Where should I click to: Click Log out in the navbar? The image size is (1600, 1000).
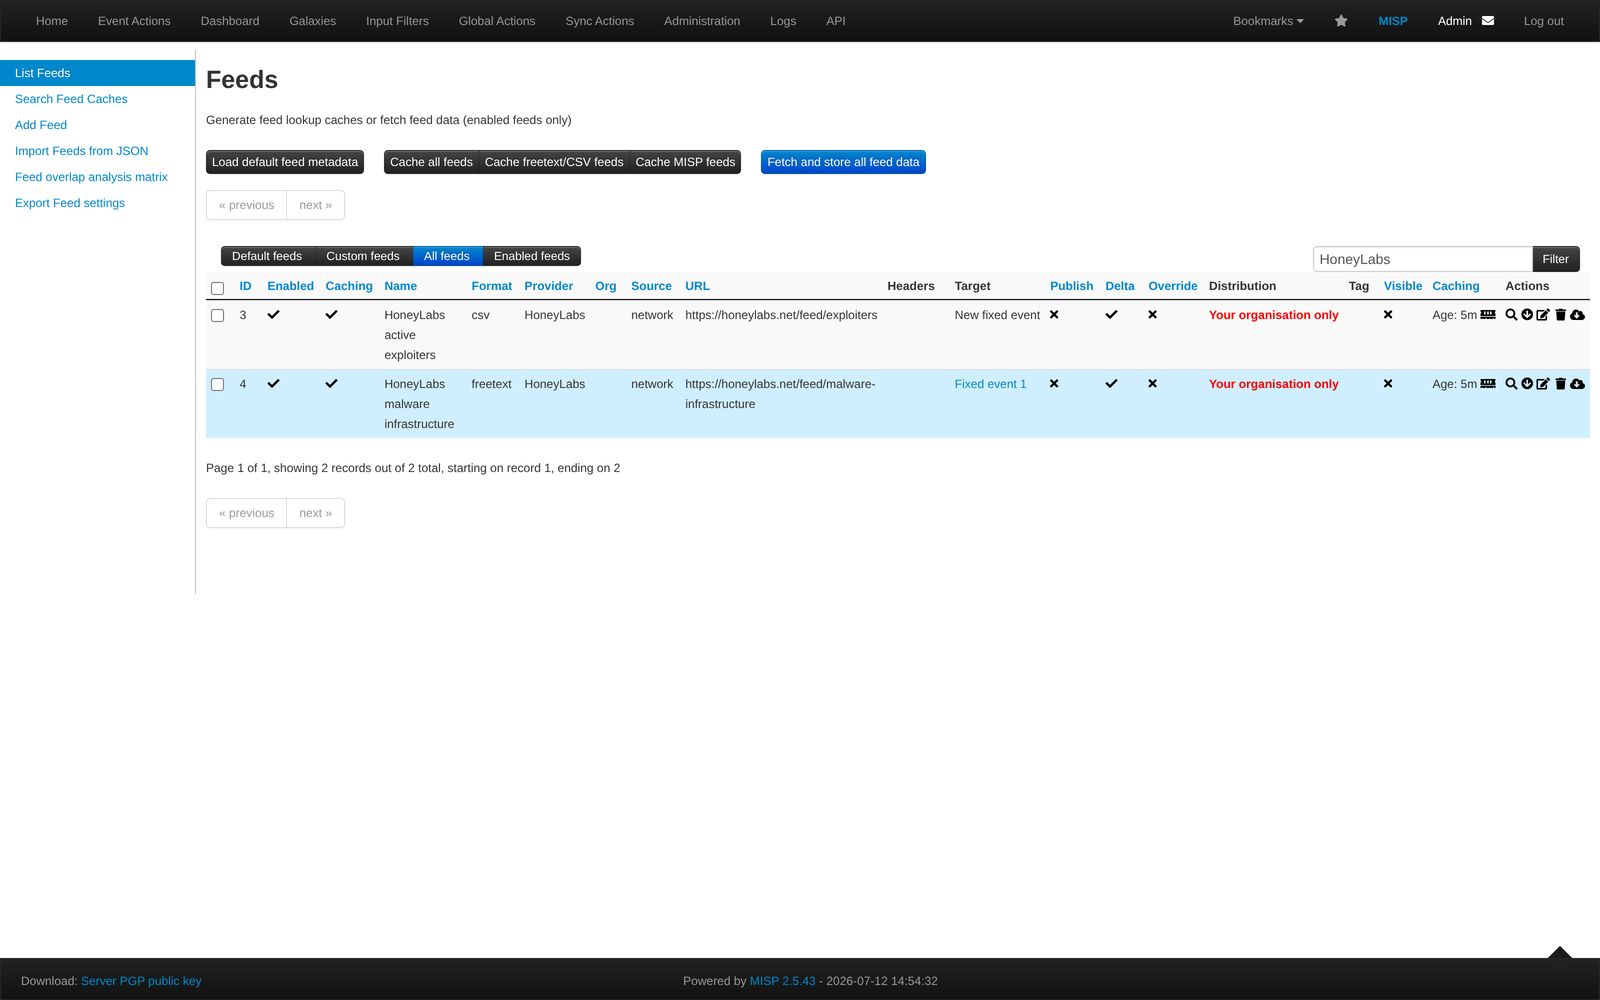[1543, 21]
